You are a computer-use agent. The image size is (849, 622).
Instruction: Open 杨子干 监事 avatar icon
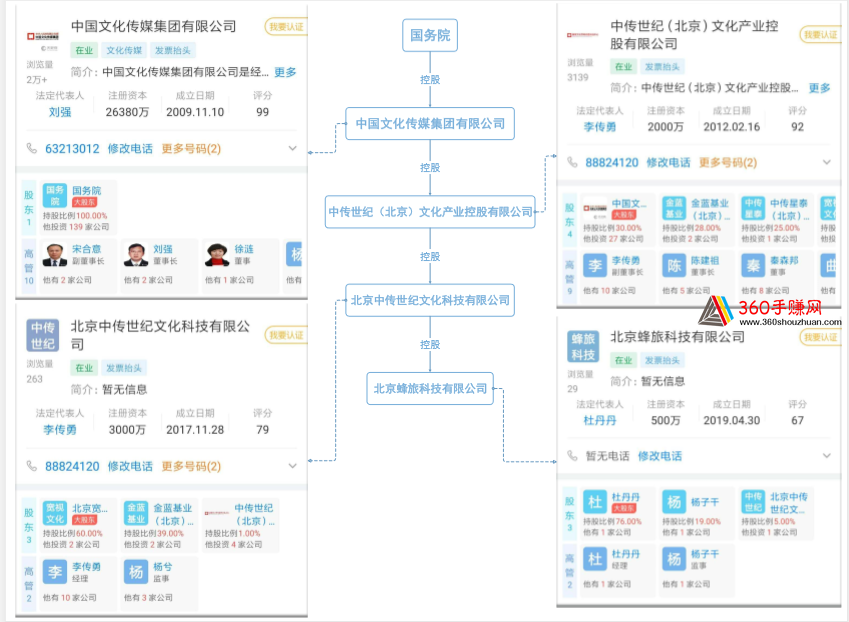point(674,559)
